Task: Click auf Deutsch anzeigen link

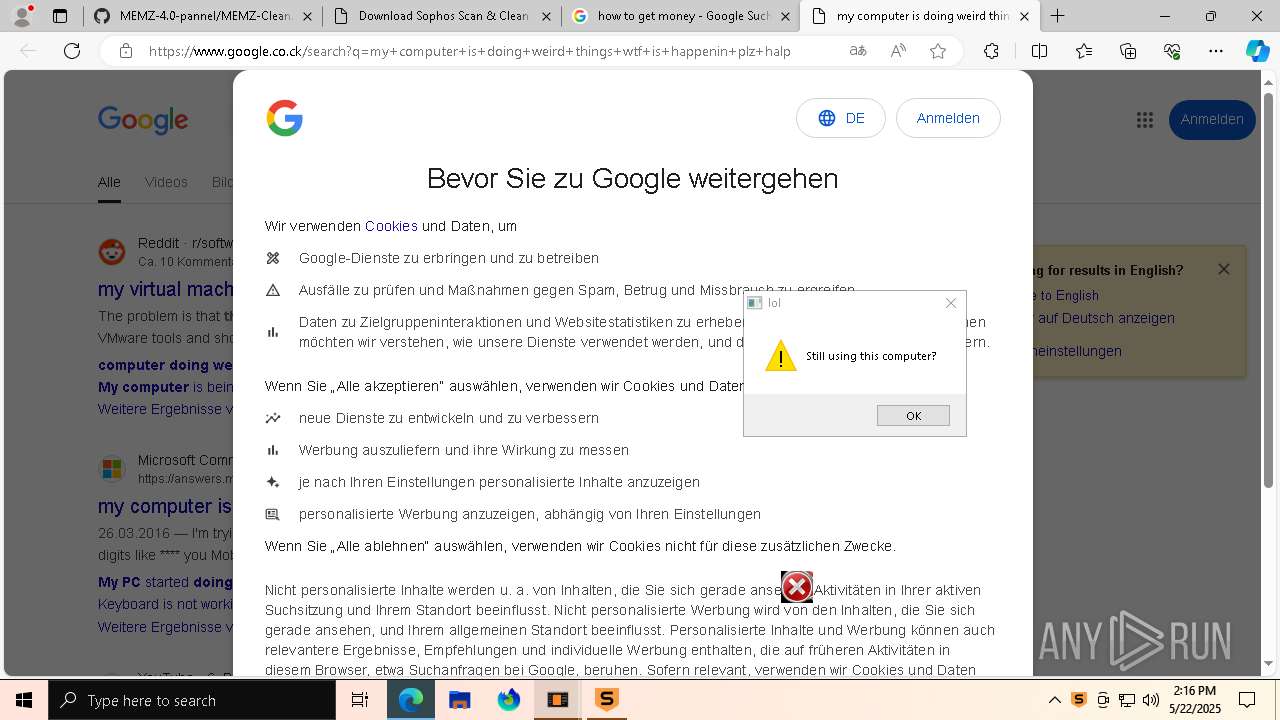Action: (x=1104, y=318)
